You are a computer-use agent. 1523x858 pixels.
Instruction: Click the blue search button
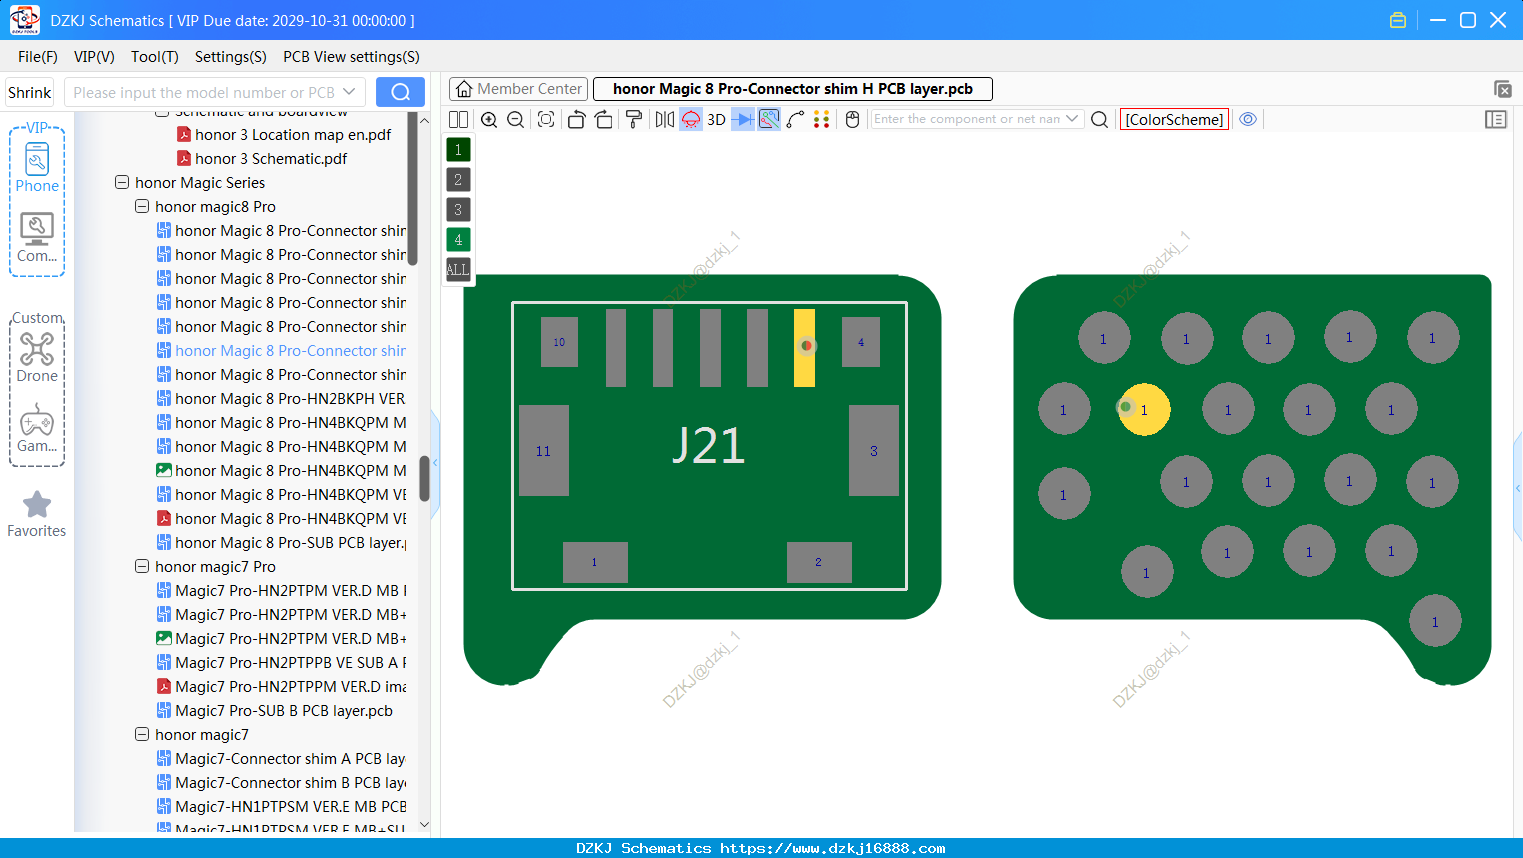(400, 92)
